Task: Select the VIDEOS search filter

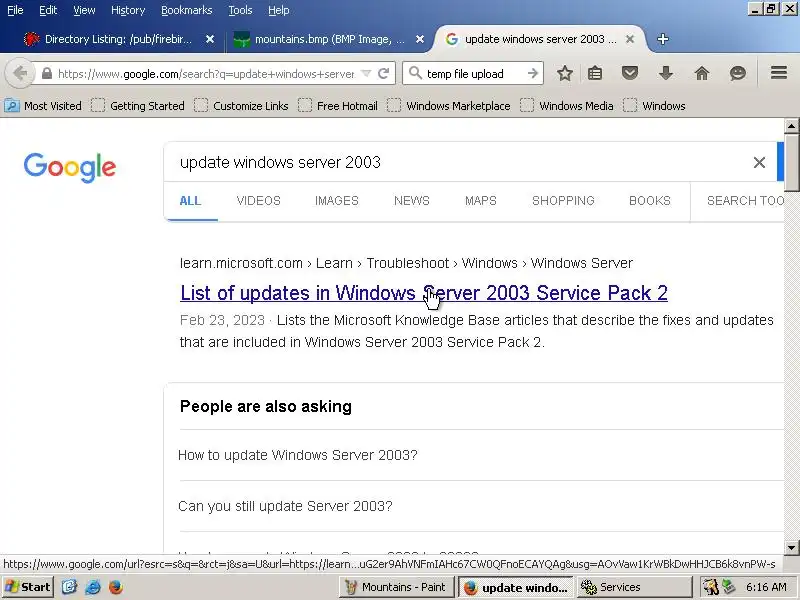Action: [259, 201]
